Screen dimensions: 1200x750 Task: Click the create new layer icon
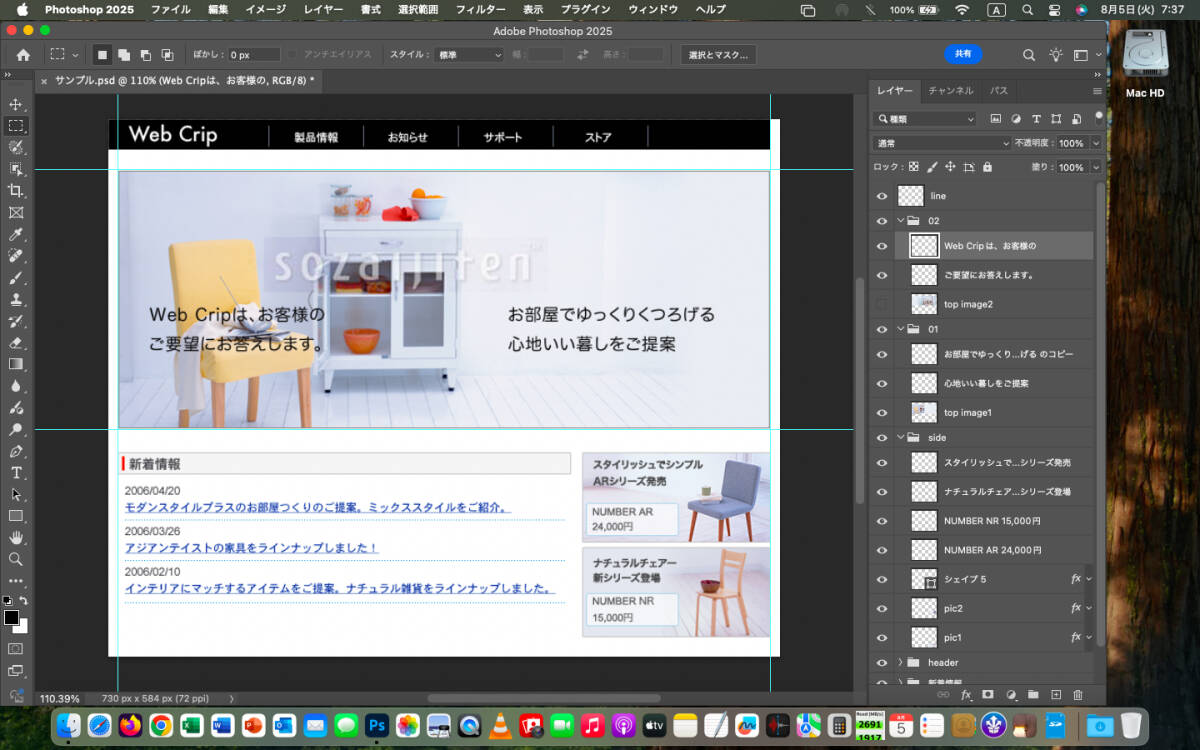tap(1055, 694)
